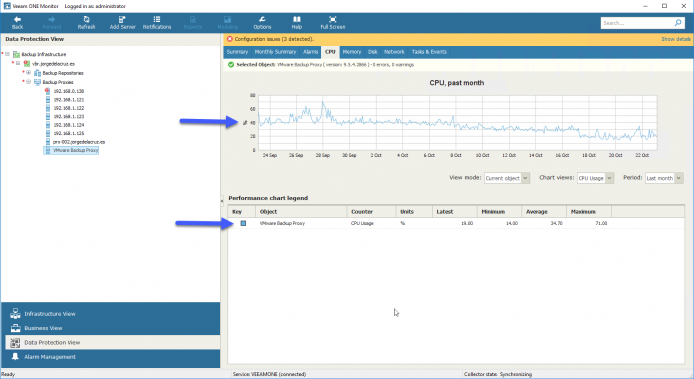
Task: Open the Add Server toolbar icon
Action: tap(122, 19)
